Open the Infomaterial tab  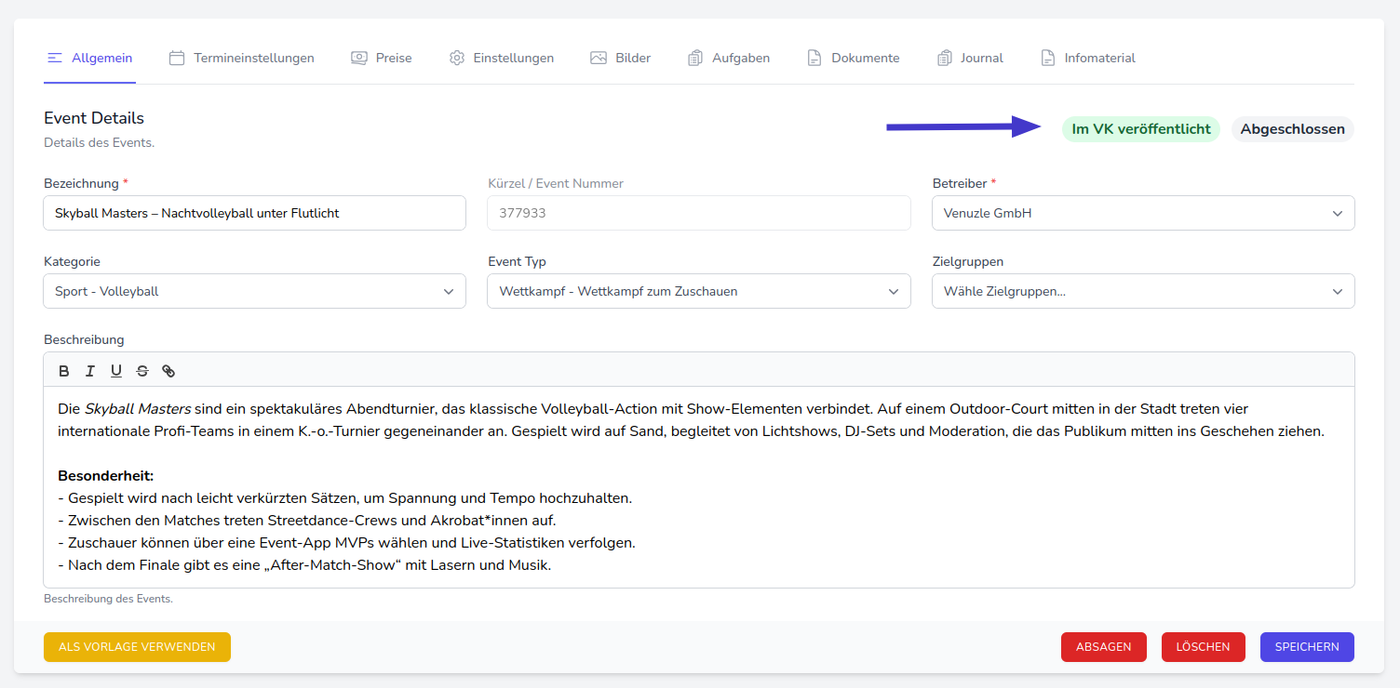1087,58
